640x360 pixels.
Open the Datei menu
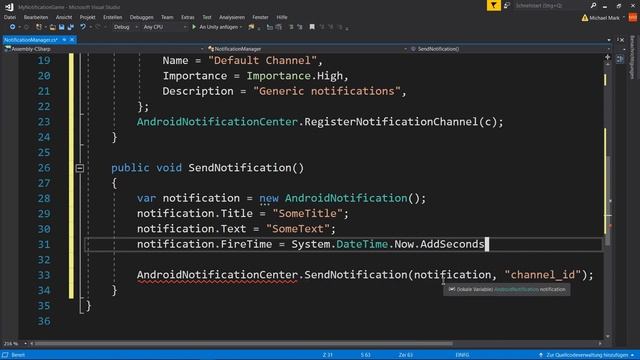click(10, 17)
